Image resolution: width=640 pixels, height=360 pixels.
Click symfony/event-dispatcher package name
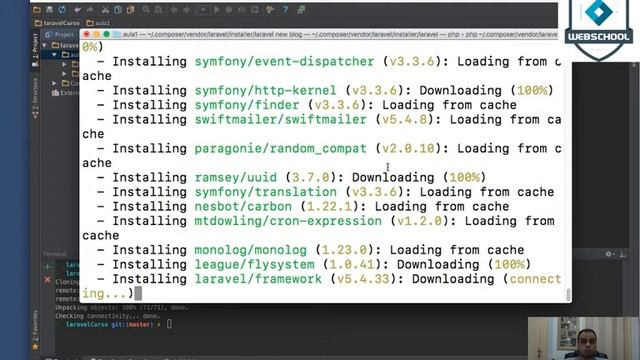click(284, 62)
